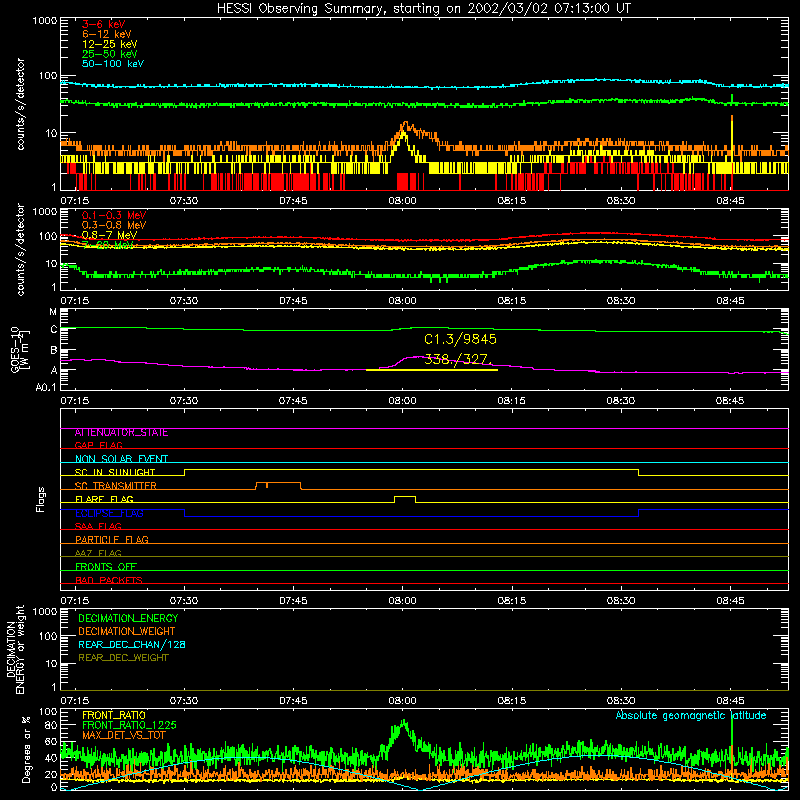Screen dimensions: 800x800
Task: Click the 08:15 tick label under MeV panel
Action: pos(512,301)
